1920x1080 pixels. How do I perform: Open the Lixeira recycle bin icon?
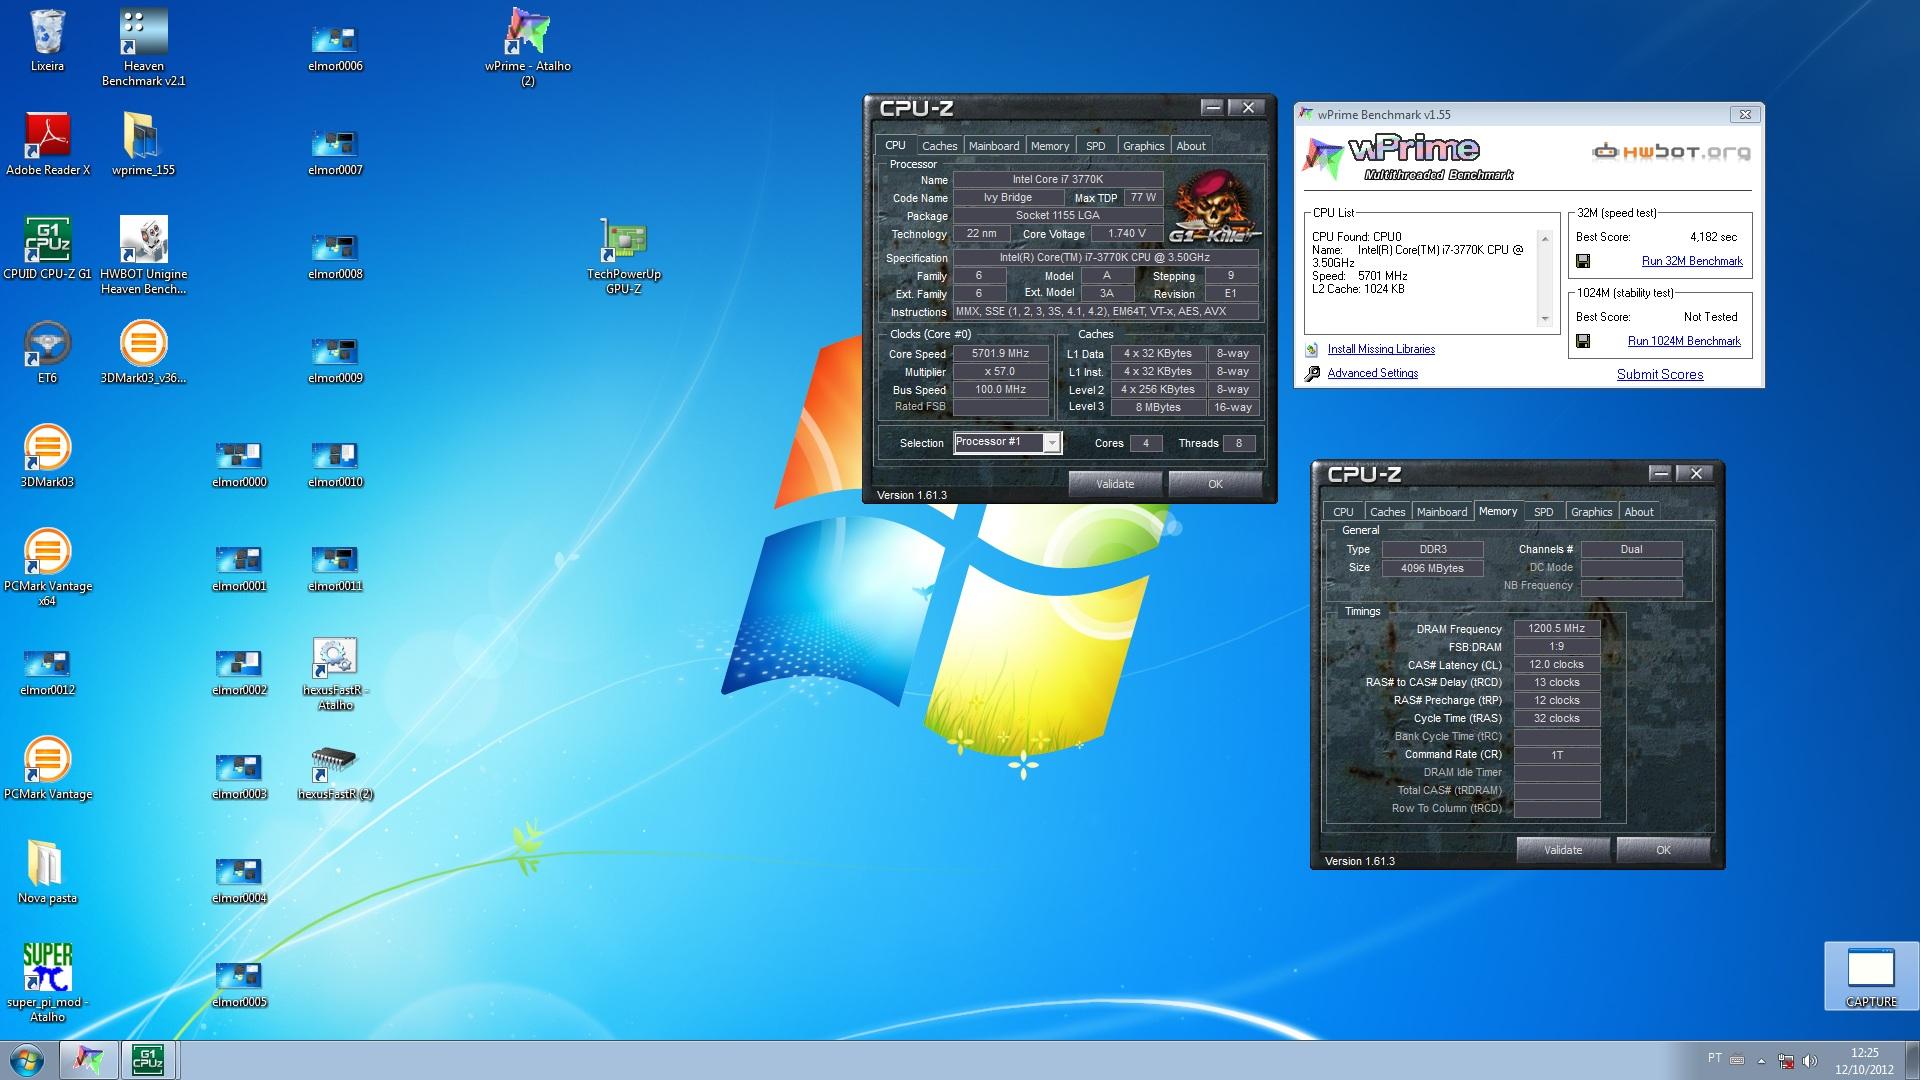click(x=47, y=40)
